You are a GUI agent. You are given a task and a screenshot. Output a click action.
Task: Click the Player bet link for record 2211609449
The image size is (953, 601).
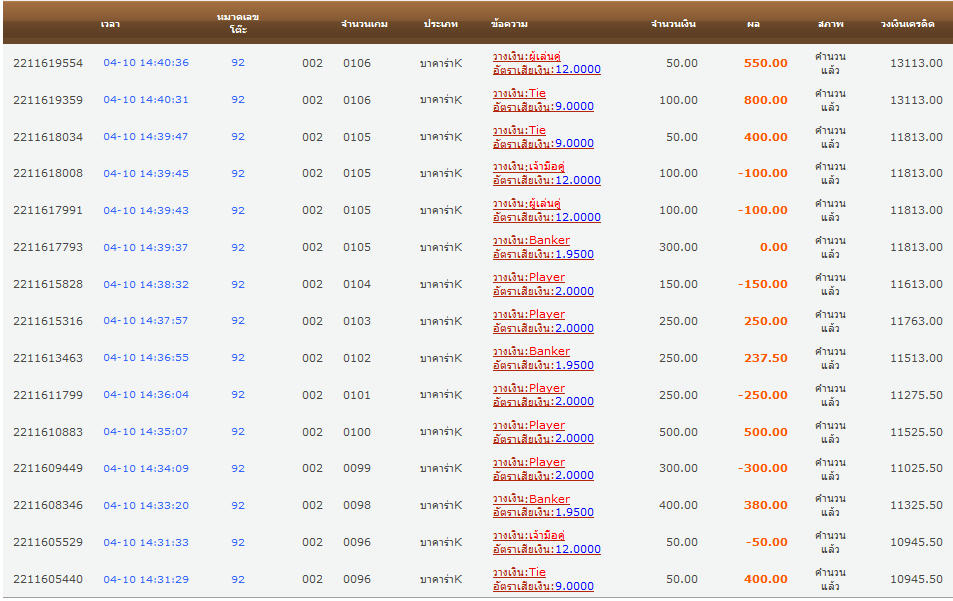(528, 462)
